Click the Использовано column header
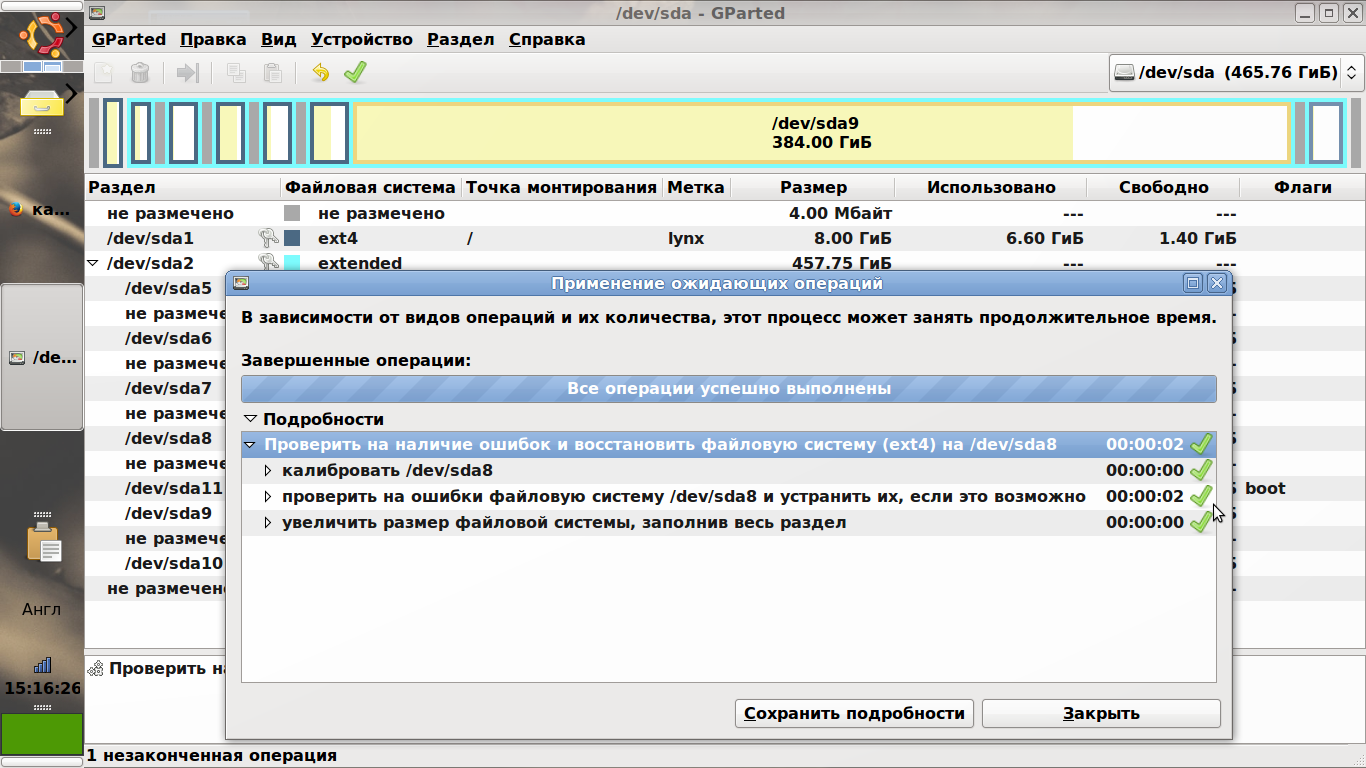Image resolution: width=1366 pixels, height=768 pixels. coord(991,187)
